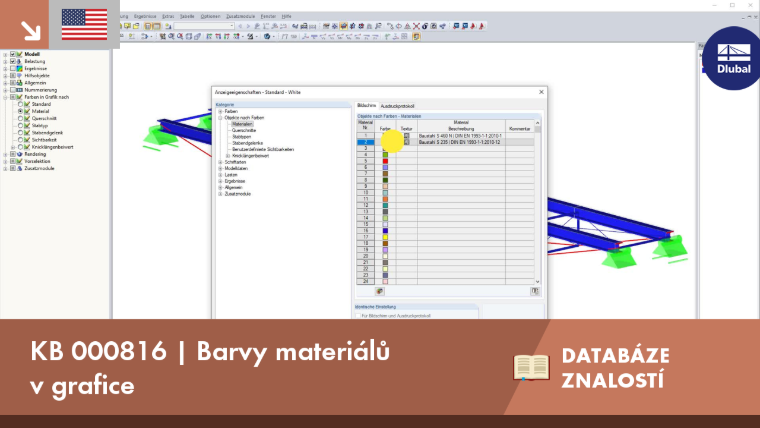Click the Dlubal logo badge
Screen dimensions: 760x428
point(733,58)
